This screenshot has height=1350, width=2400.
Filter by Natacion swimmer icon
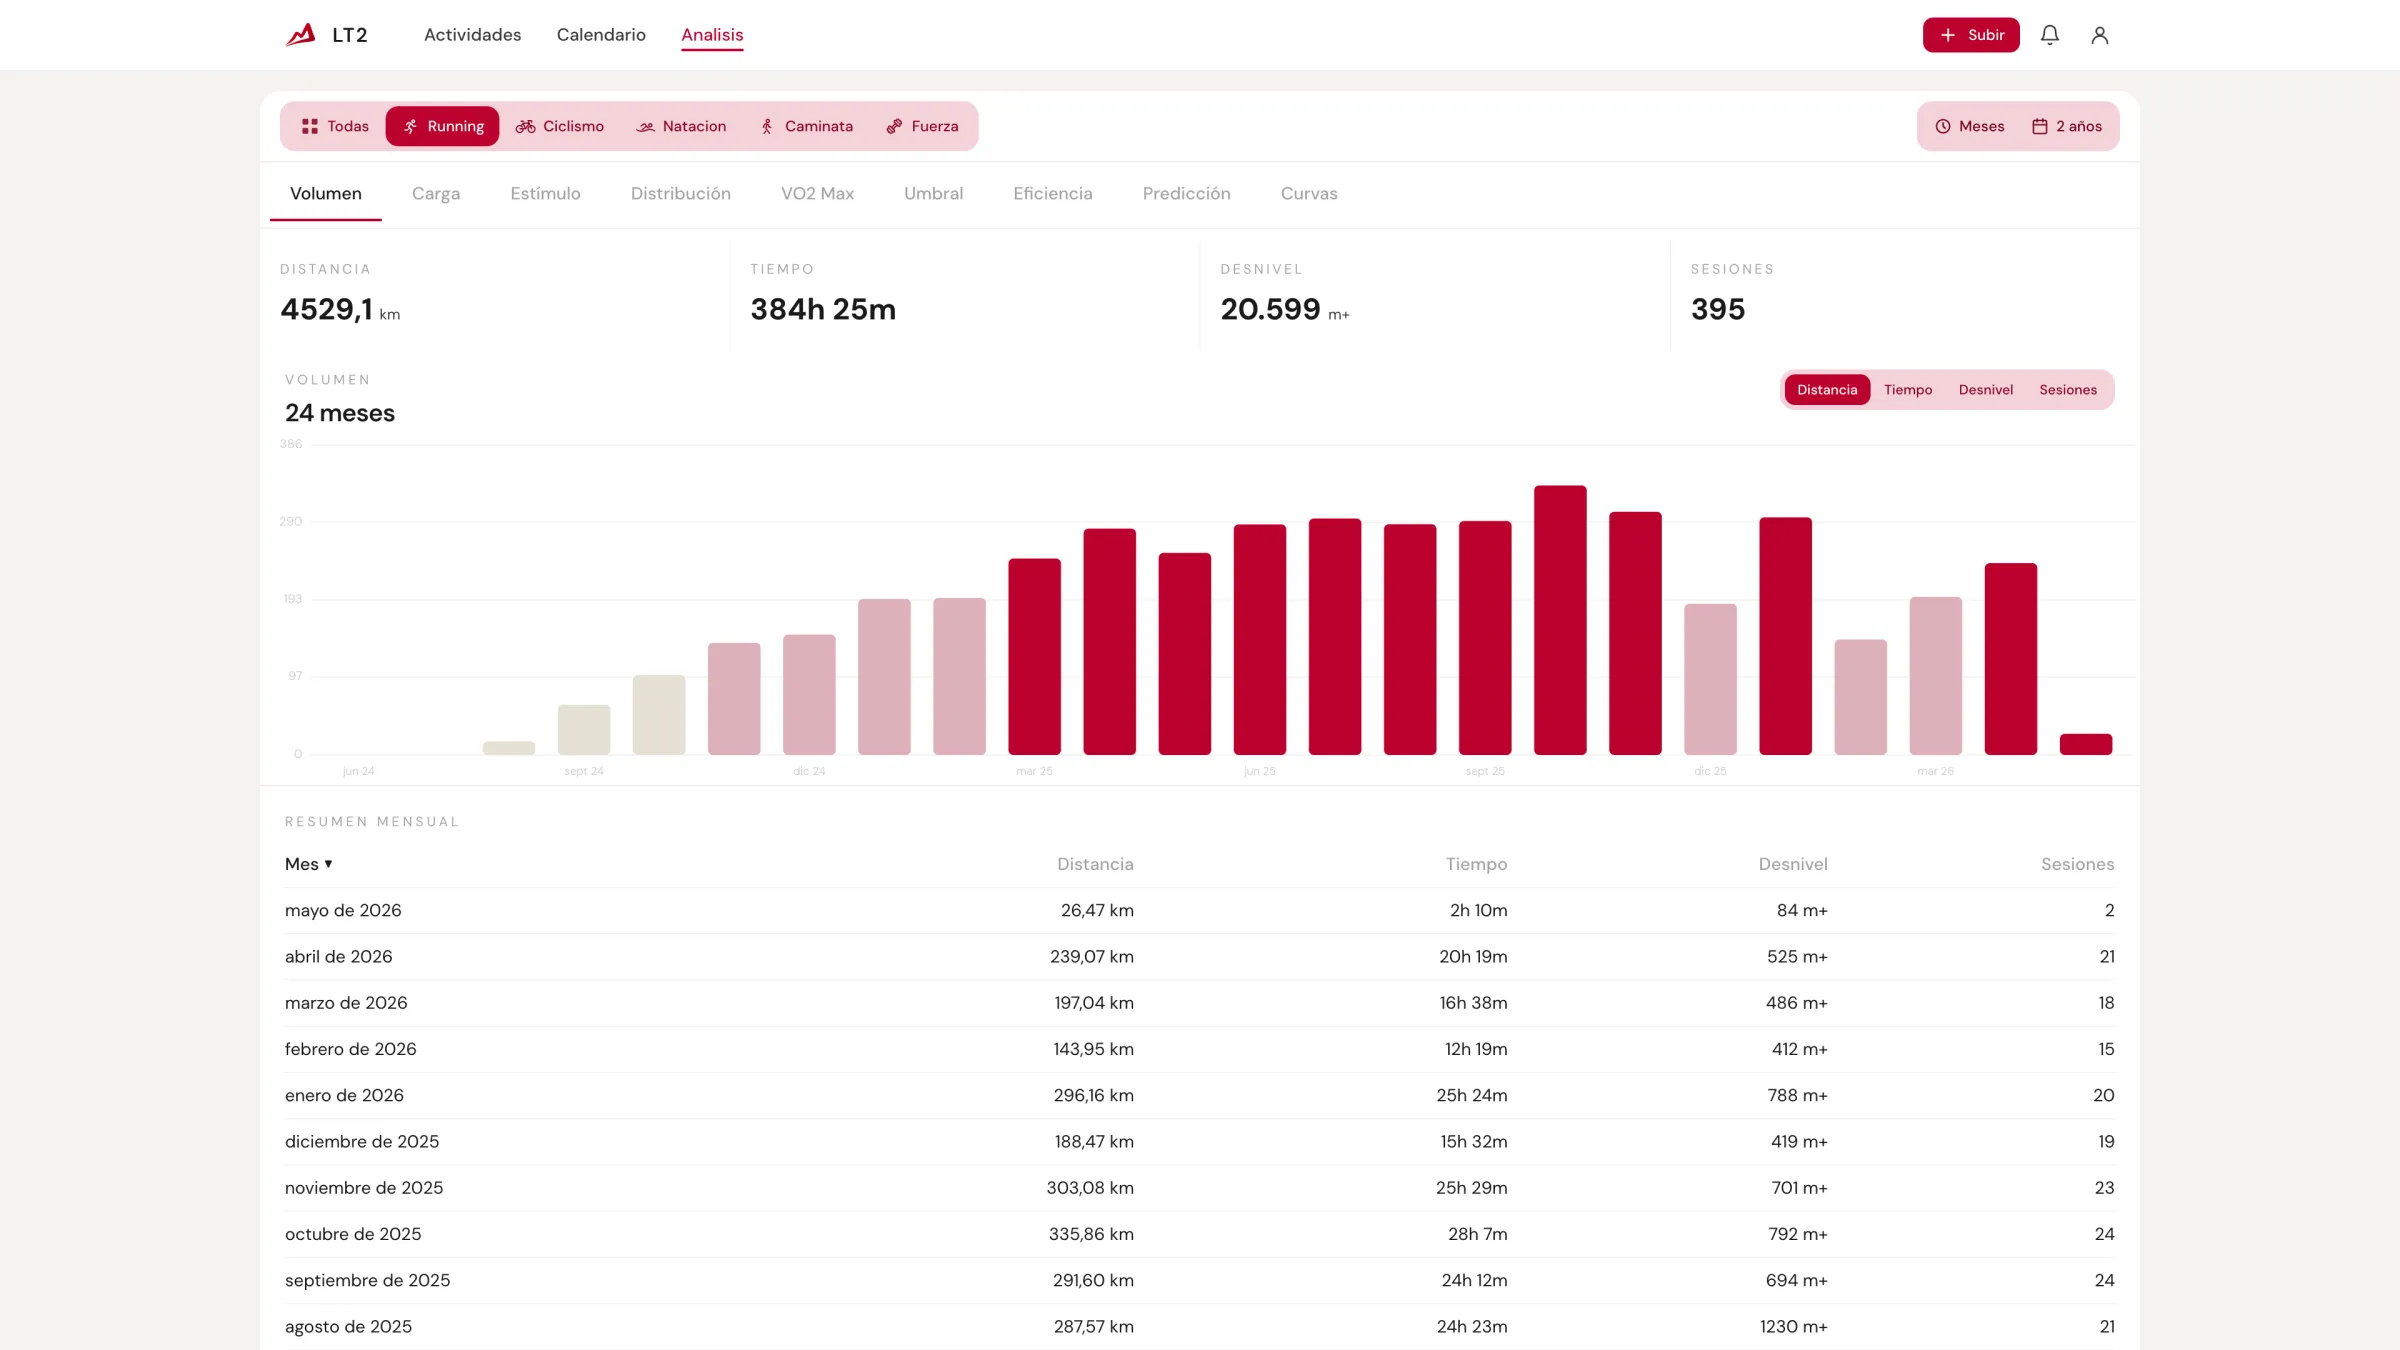point(645,126)
